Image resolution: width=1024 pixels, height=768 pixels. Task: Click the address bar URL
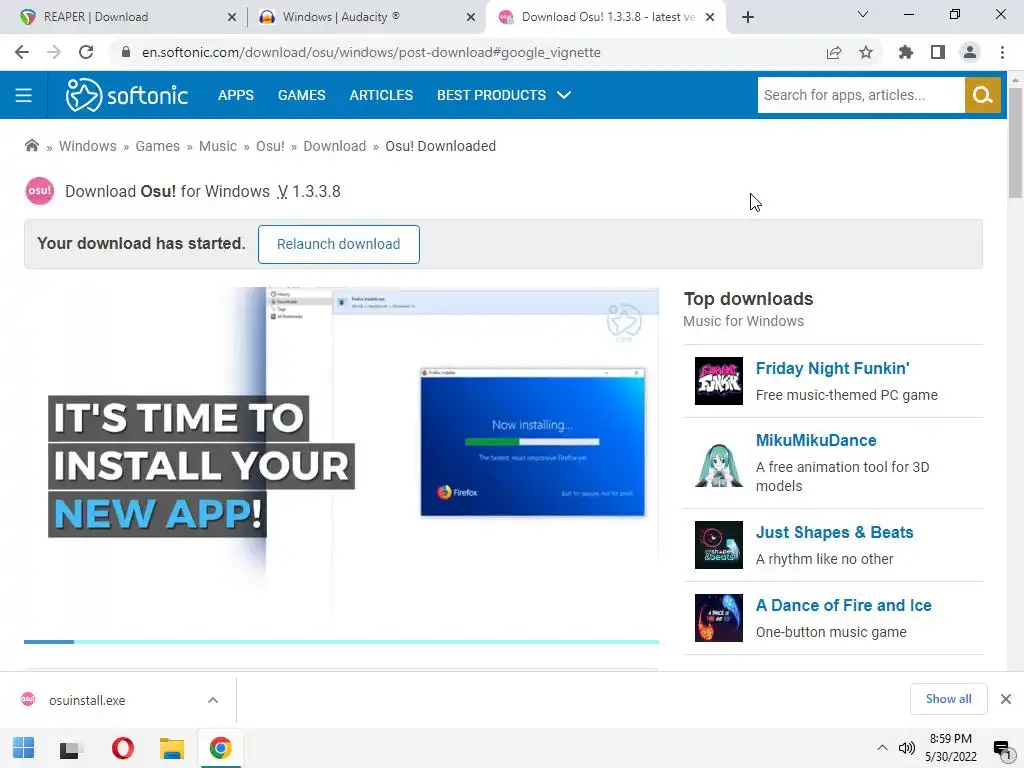tap(371, 52)
